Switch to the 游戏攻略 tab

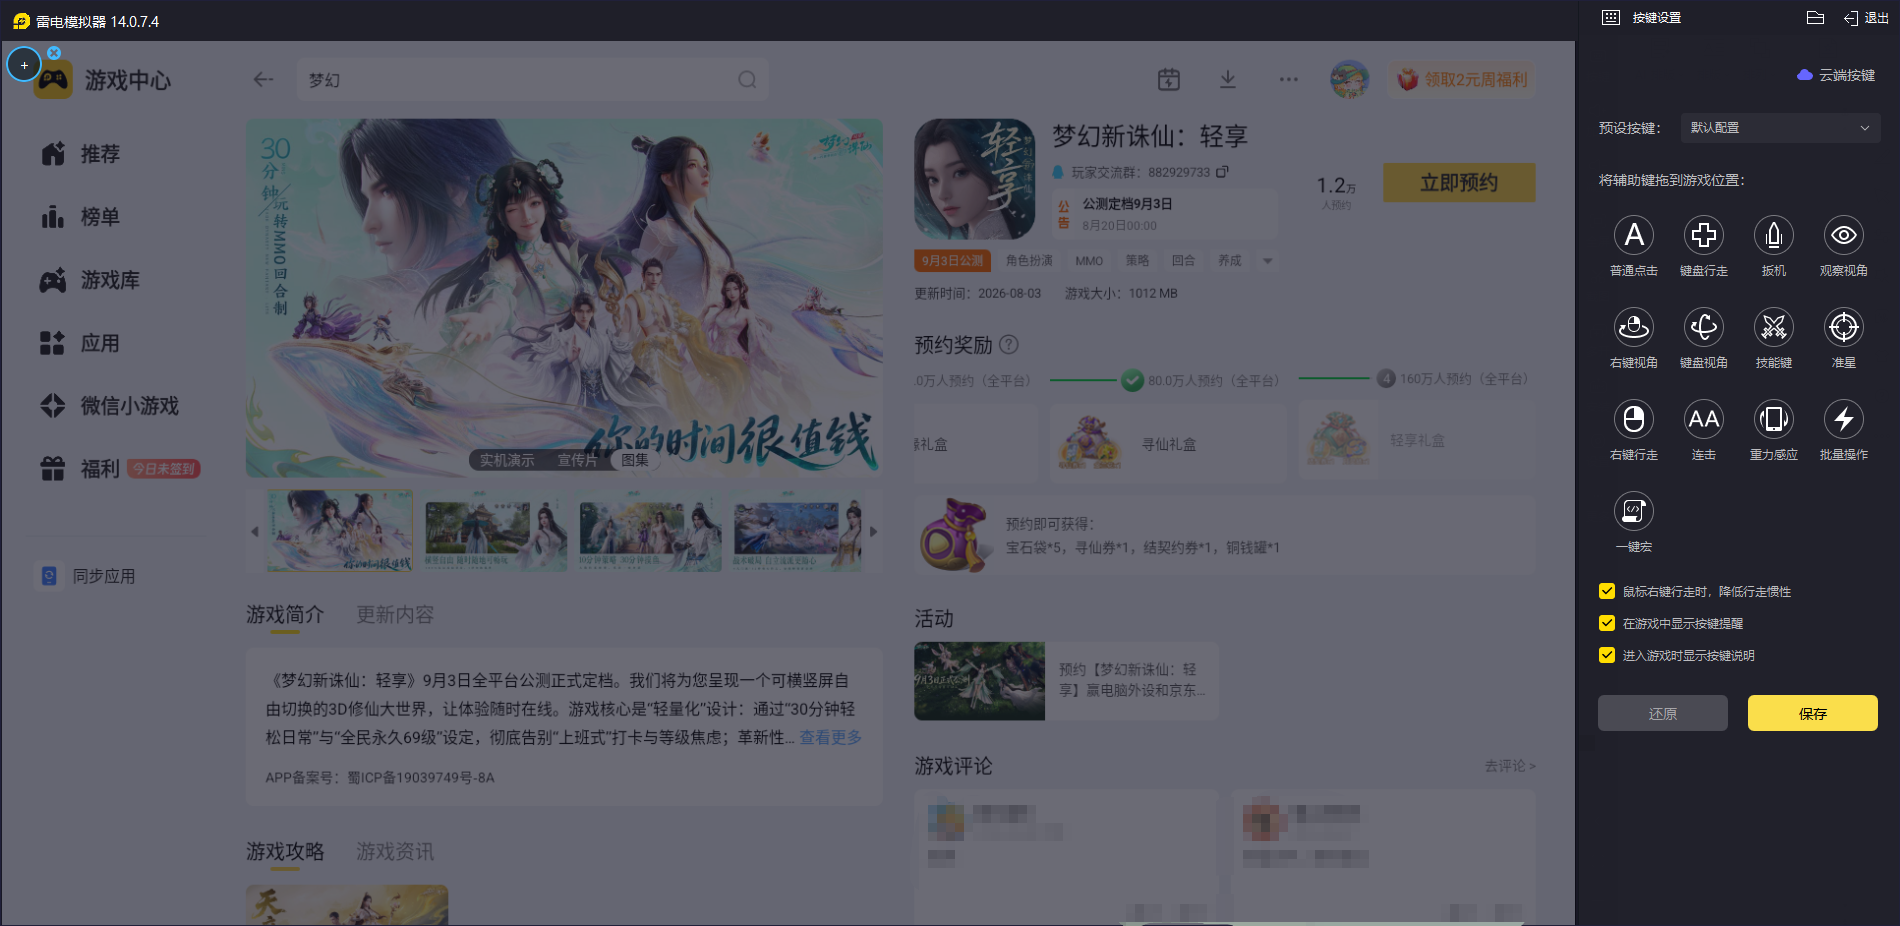[x=285, y=851]
